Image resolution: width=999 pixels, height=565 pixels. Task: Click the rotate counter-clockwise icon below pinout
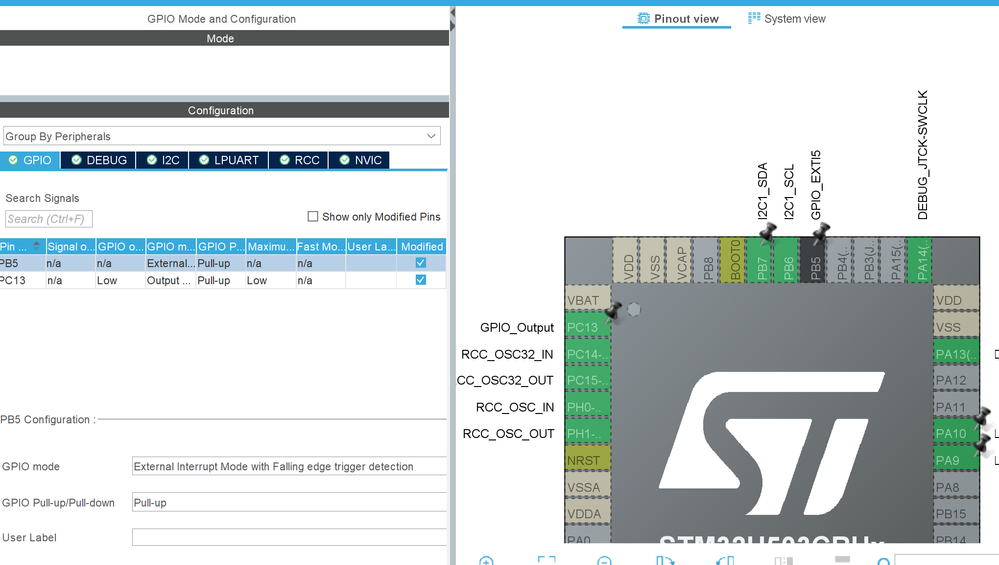point(724,561)
